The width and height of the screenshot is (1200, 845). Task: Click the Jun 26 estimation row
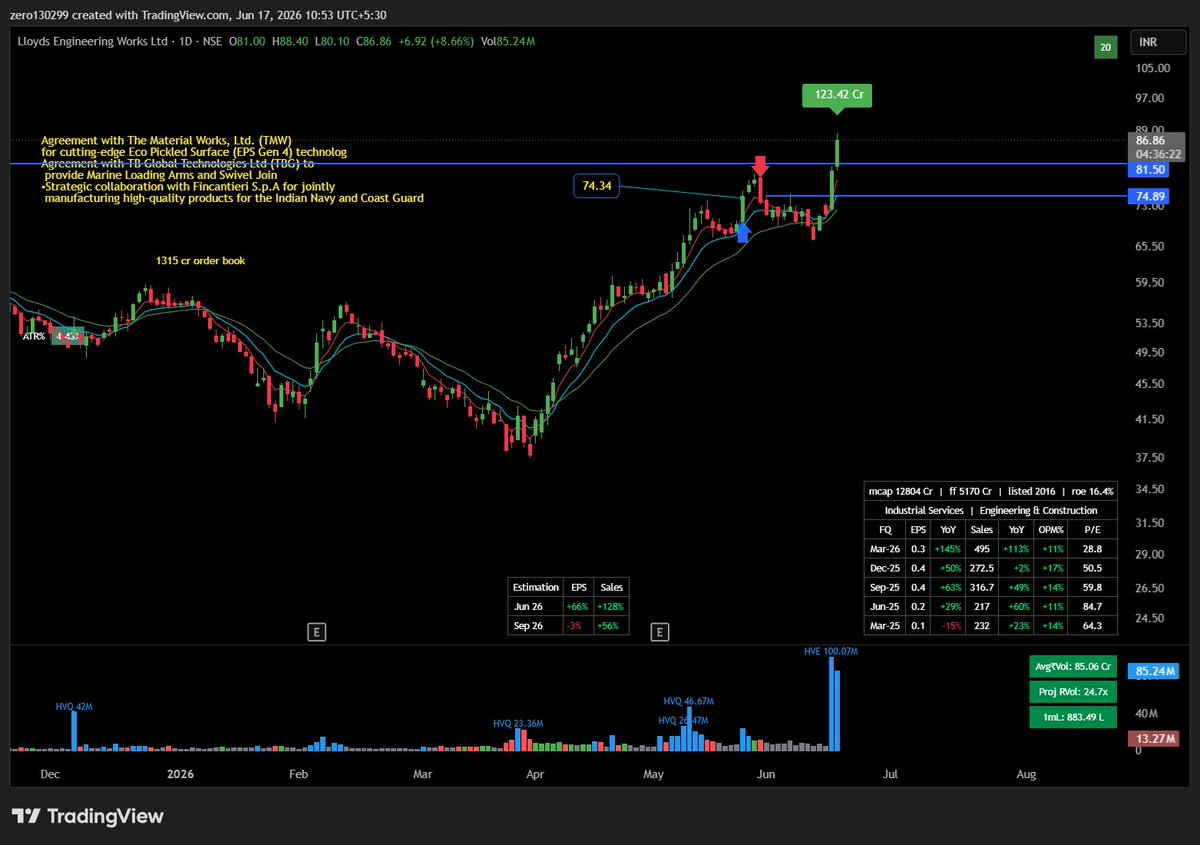click(569, 606)
